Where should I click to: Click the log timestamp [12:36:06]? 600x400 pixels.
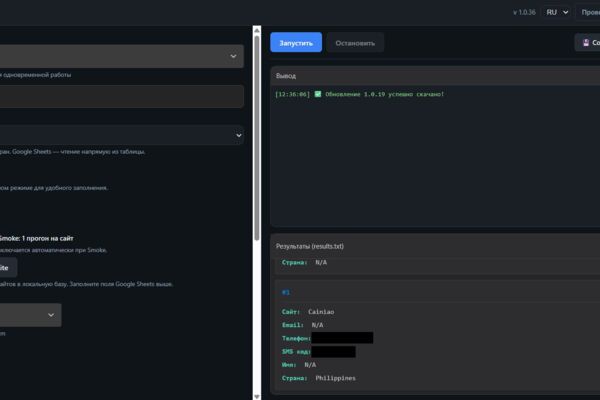[x=292, y=94]
